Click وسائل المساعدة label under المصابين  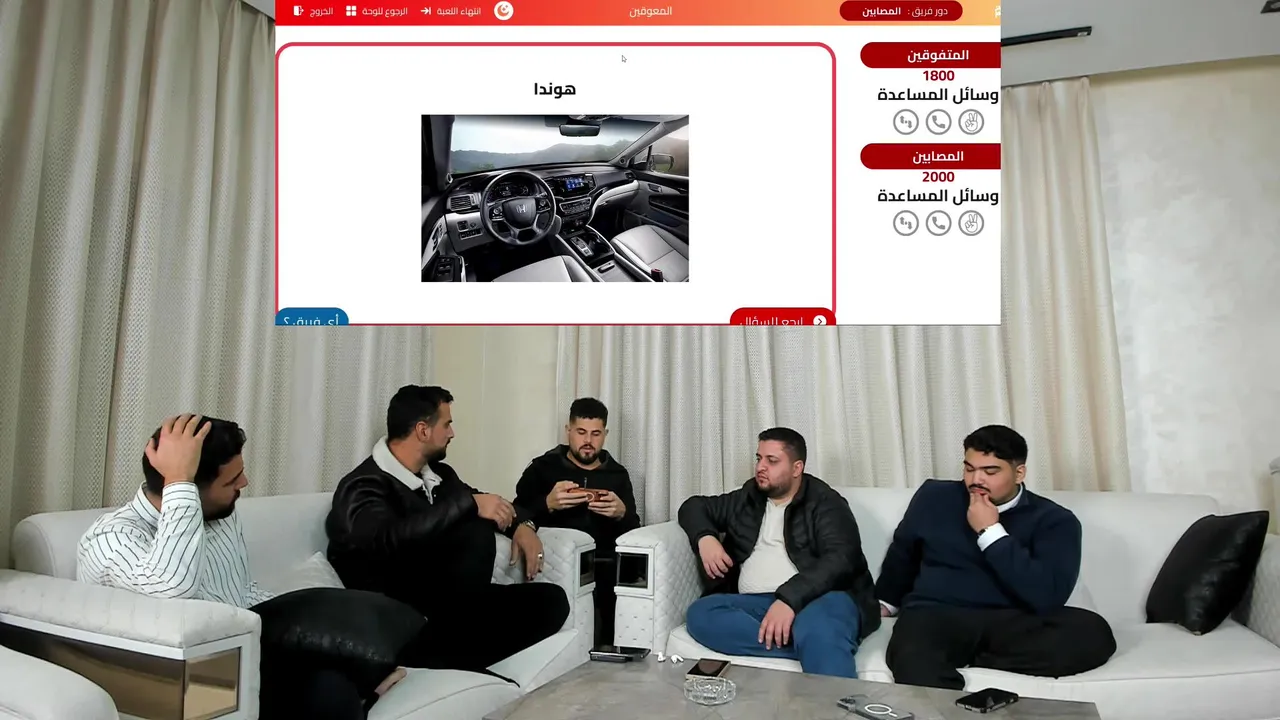[938, 196]
